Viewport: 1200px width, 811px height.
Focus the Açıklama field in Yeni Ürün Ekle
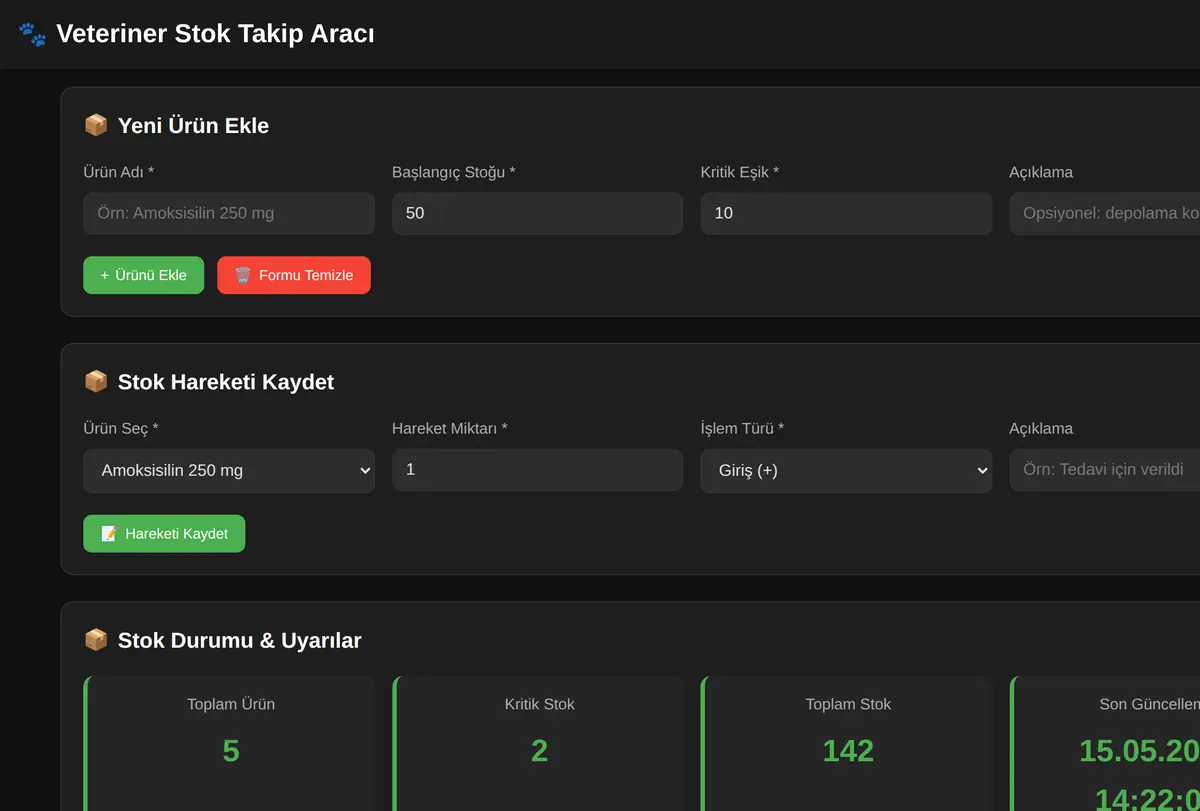[1104, 213]
